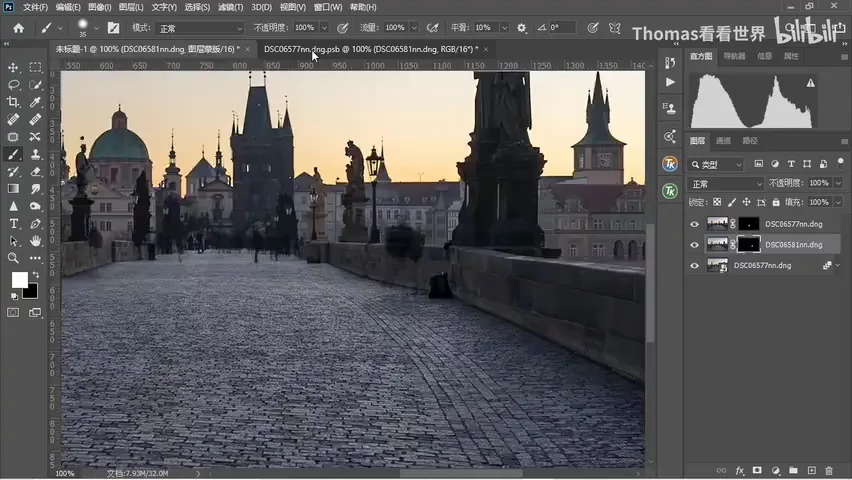
Task: Open the layer opacity dropdown
Action: click(838, 183)
